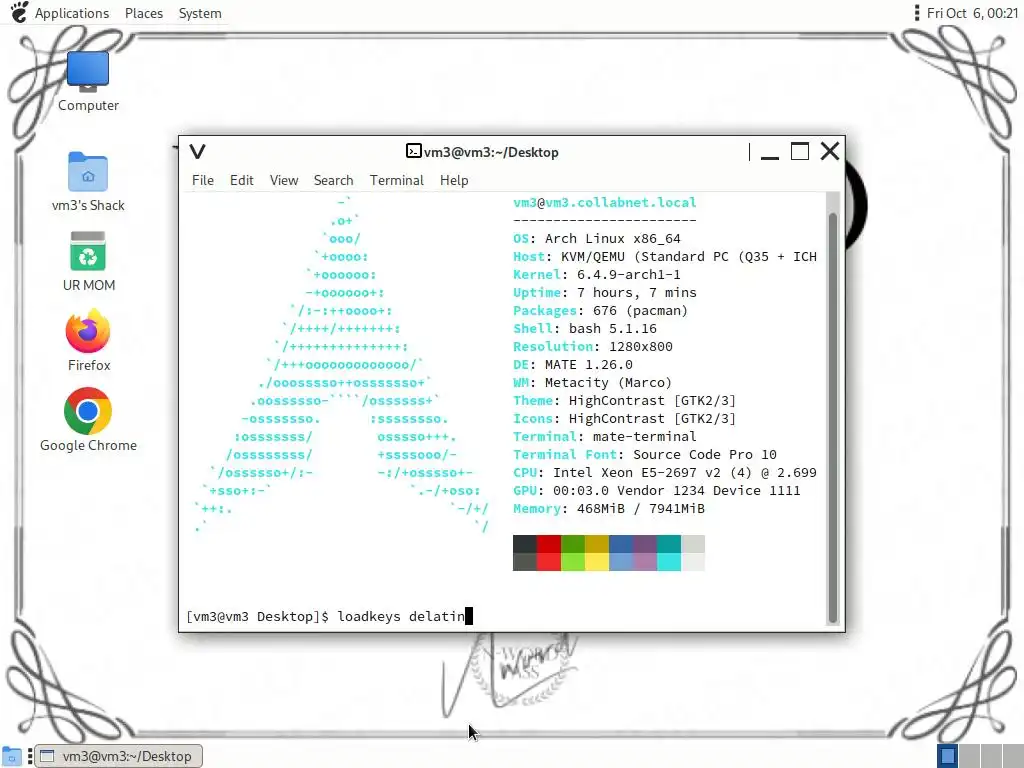1024x768 pixels.
Task: Open the terminal View menu
Action: point(284,180)
